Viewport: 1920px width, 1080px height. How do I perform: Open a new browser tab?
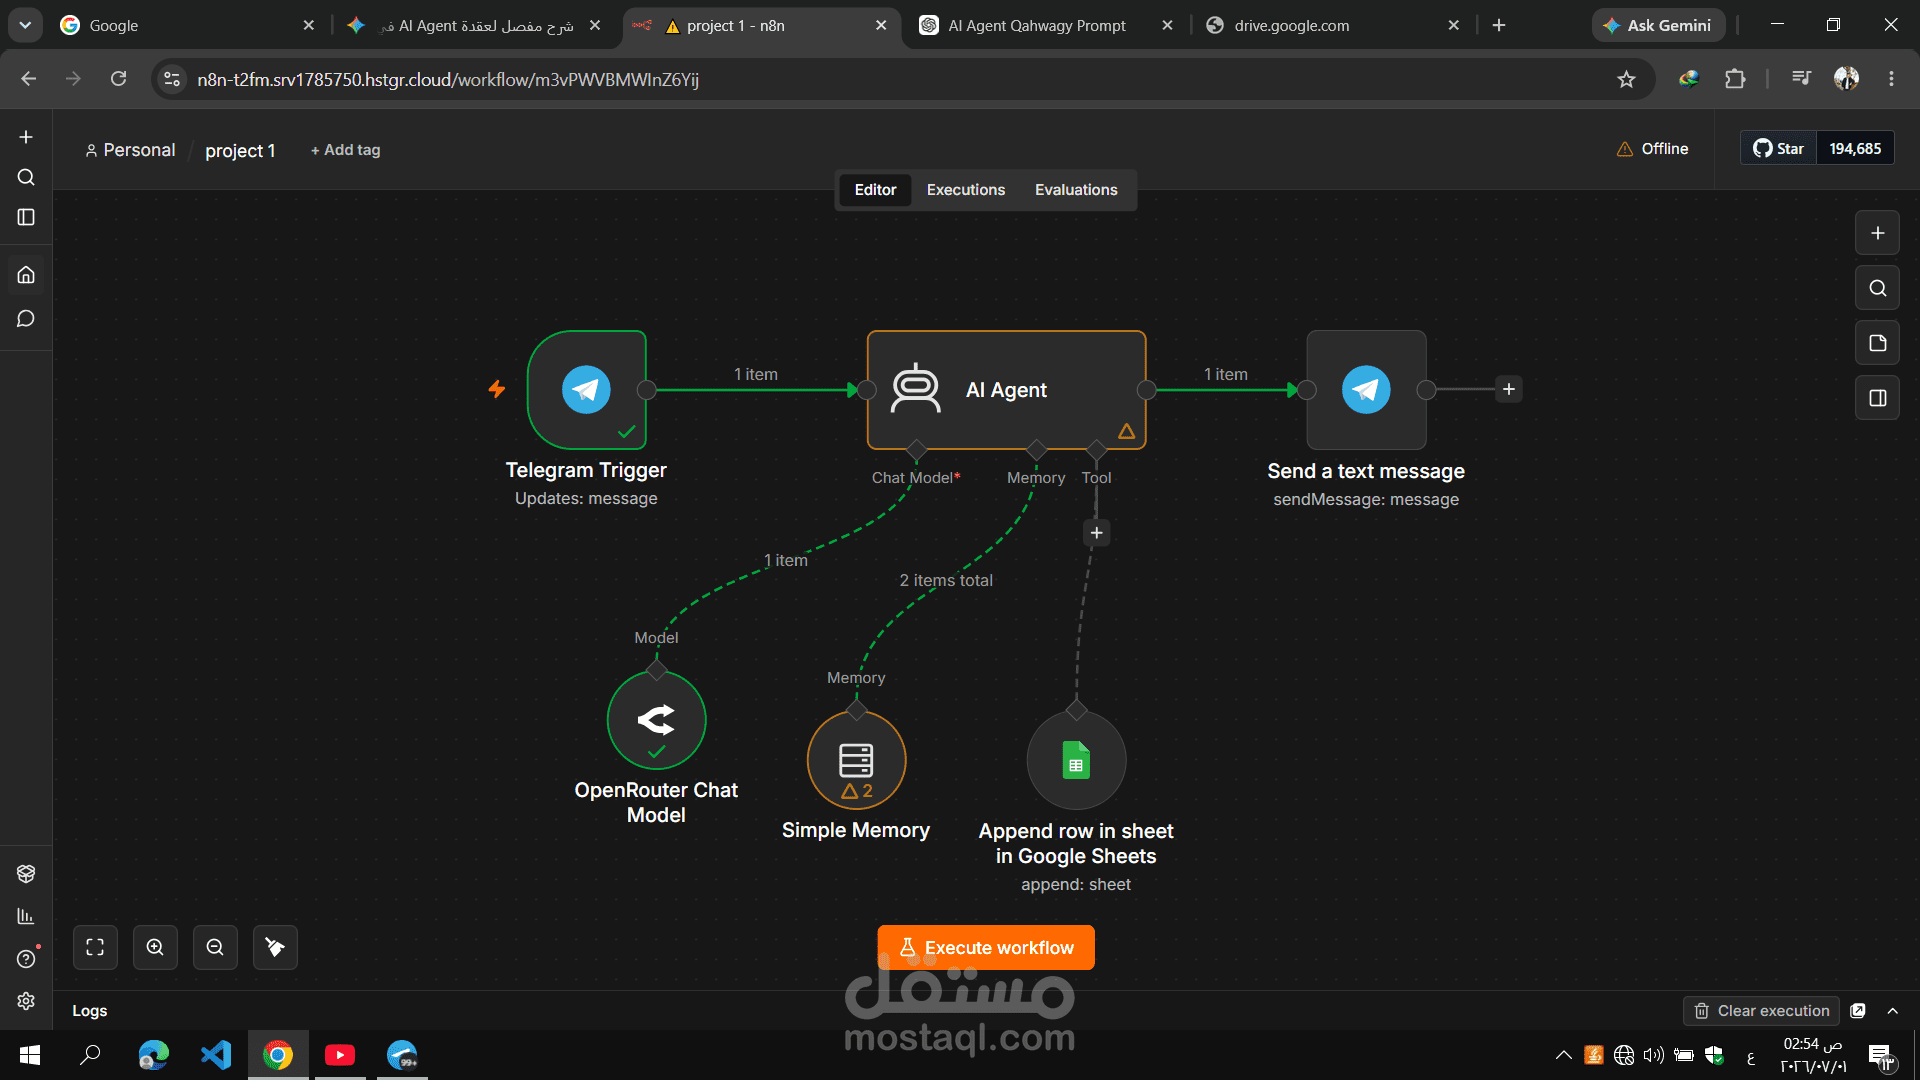(x=1499, y=25)
